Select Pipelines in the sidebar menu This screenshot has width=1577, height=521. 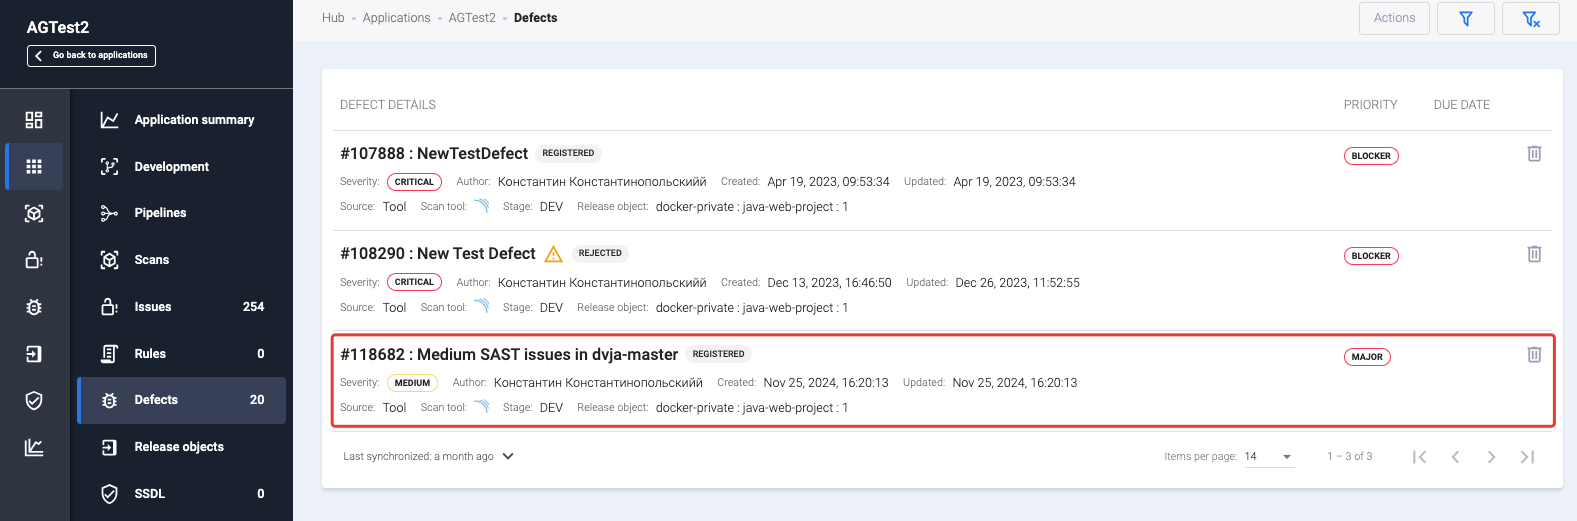(160, 213)
